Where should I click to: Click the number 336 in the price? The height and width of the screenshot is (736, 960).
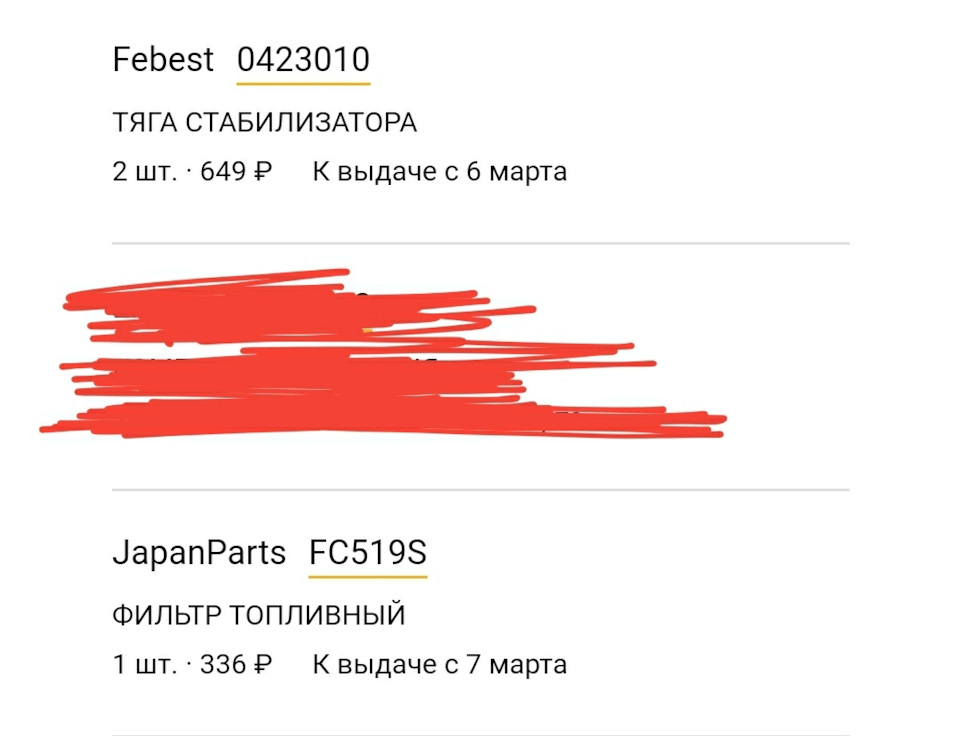(223, 664)
